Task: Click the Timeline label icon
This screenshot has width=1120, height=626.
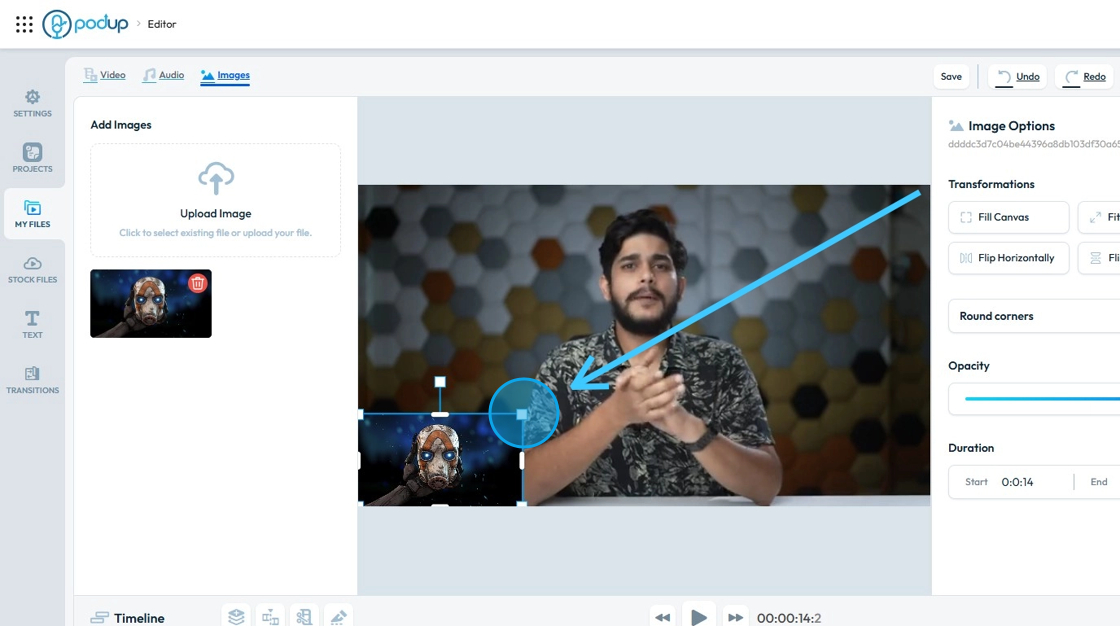Action: (100, 617)
